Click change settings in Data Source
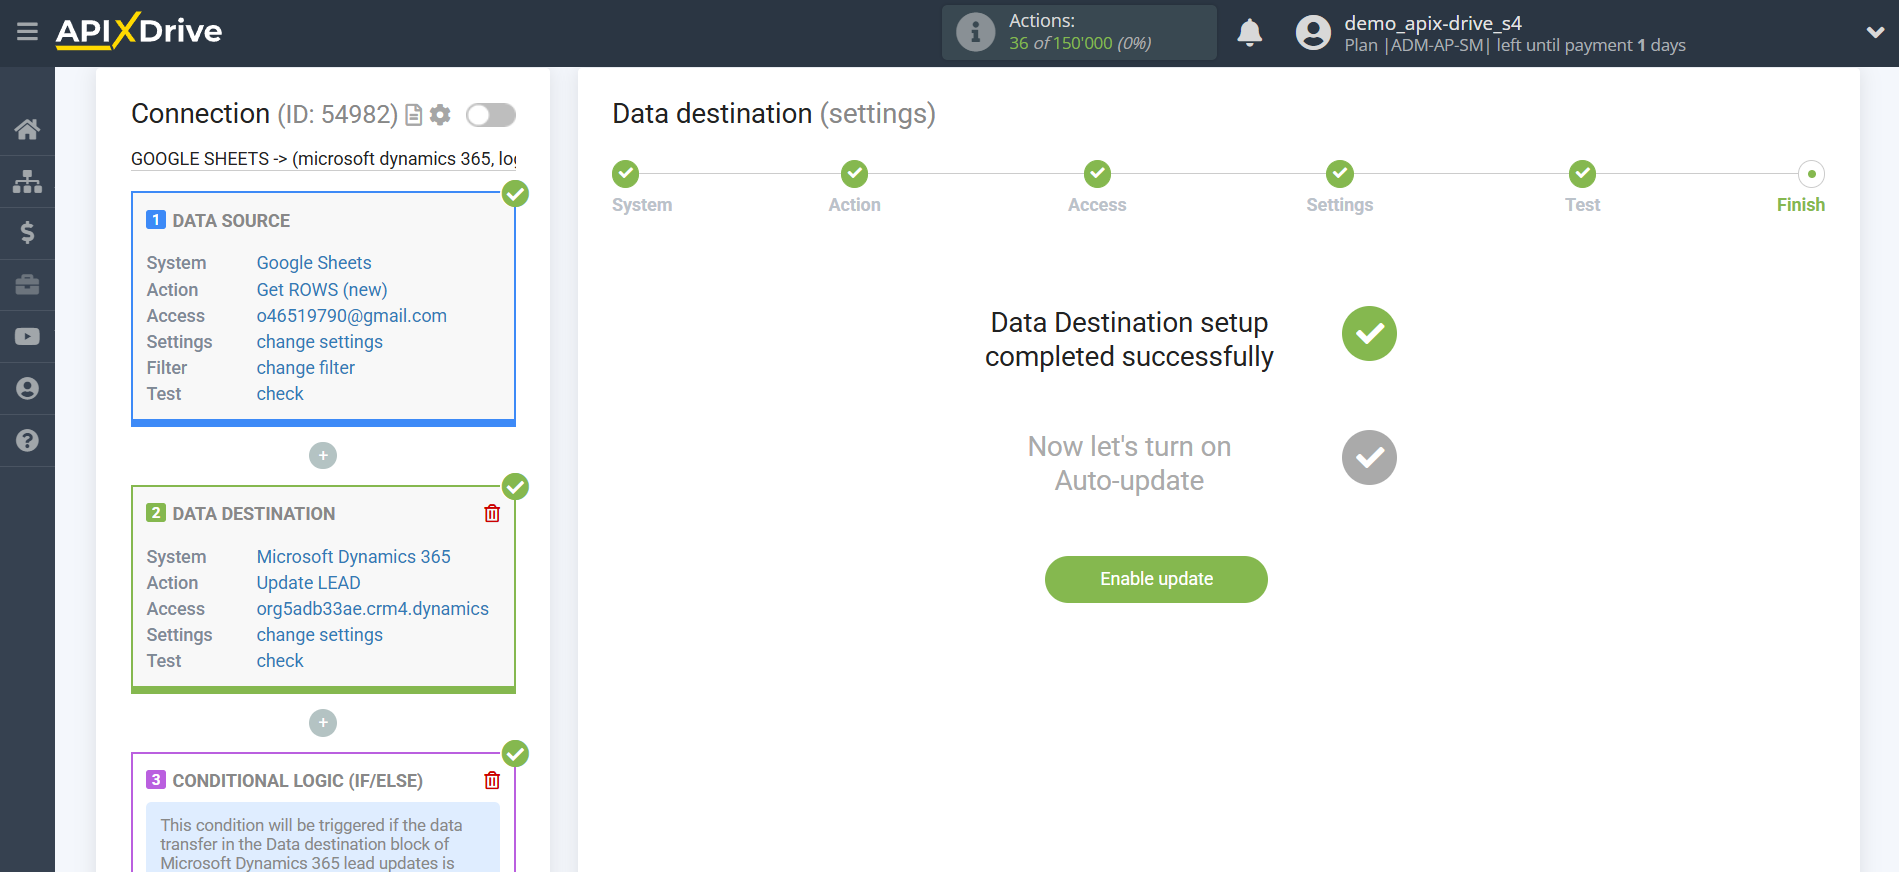The image size is (1899, 872). coord(320,342)
